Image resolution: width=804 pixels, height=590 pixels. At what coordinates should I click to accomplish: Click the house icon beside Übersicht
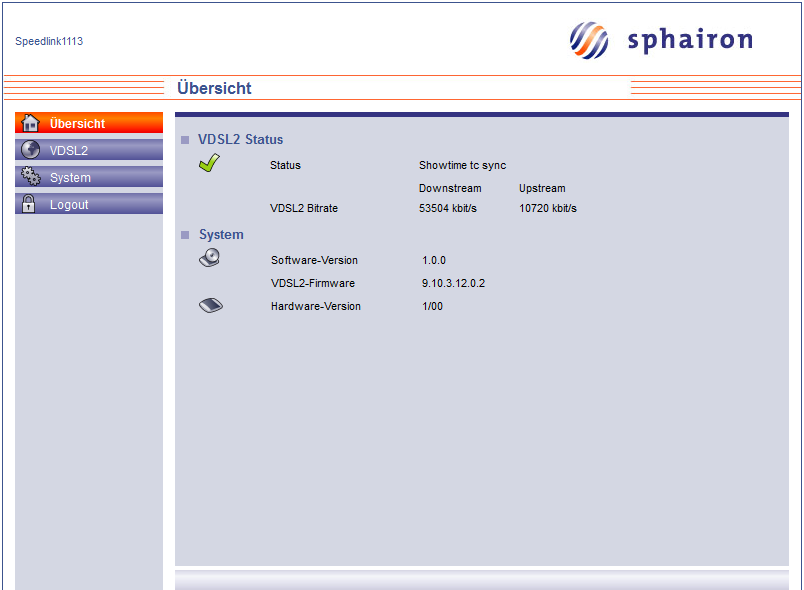(x=30, y=123)
